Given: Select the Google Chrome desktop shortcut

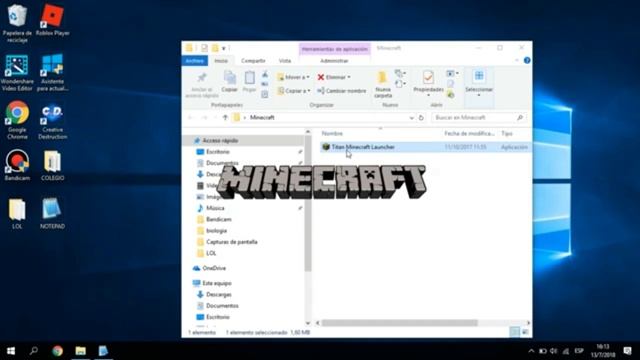Looking at the screenshot, I should click(17, 120).
